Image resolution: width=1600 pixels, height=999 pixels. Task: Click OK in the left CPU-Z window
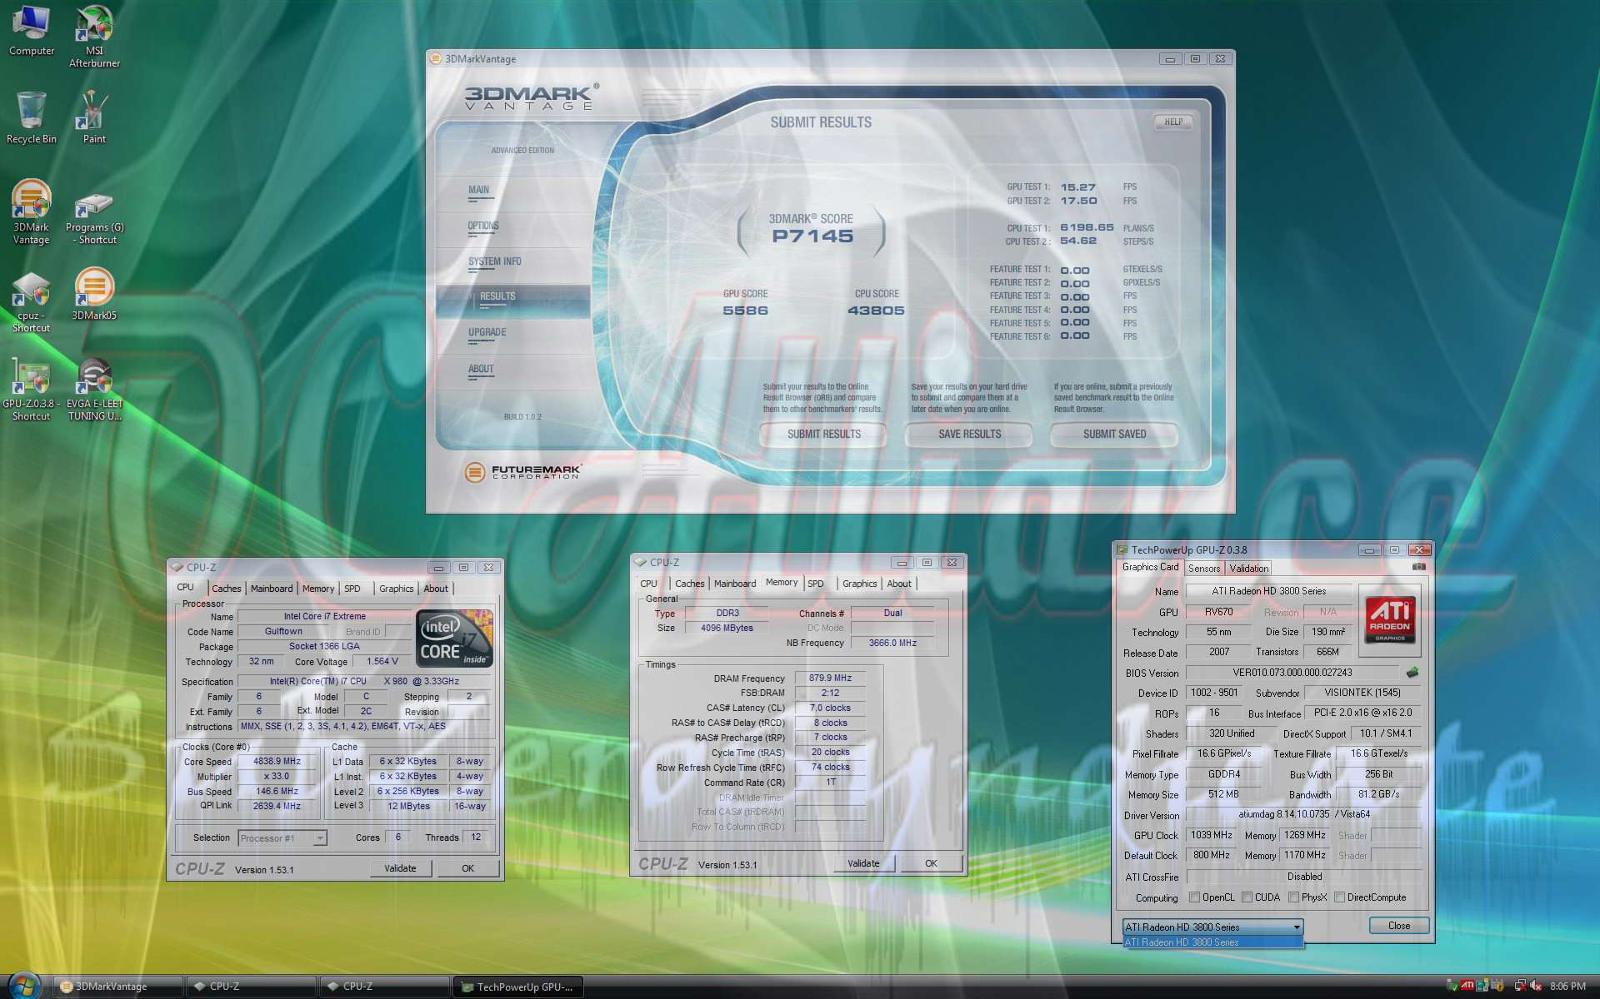pos(467,868)
